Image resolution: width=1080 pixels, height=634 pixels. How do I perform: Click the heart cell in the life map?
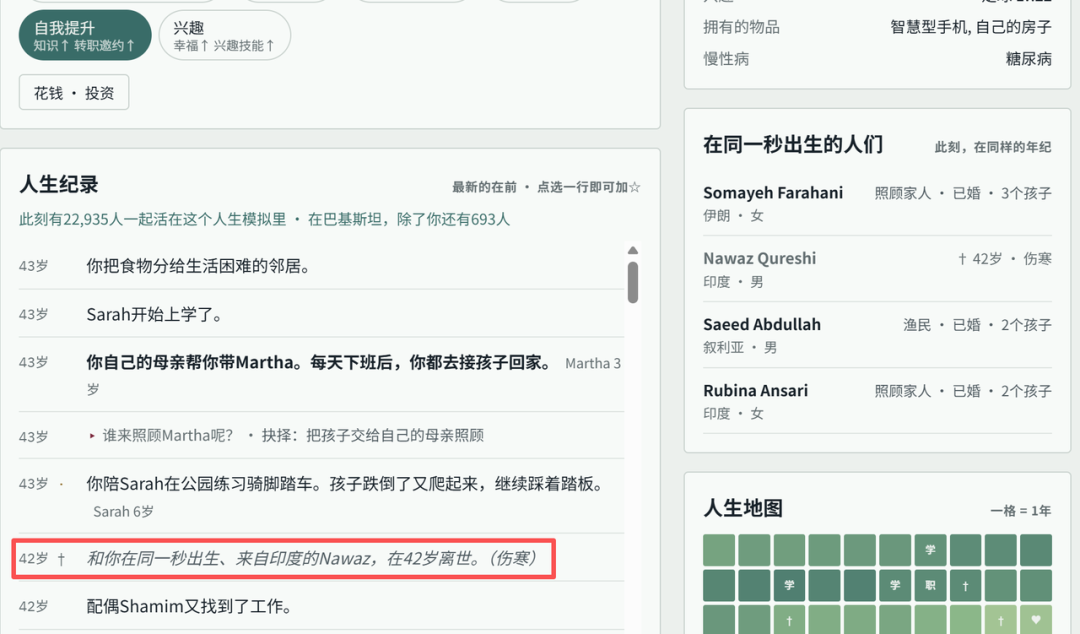(1035, 620)
